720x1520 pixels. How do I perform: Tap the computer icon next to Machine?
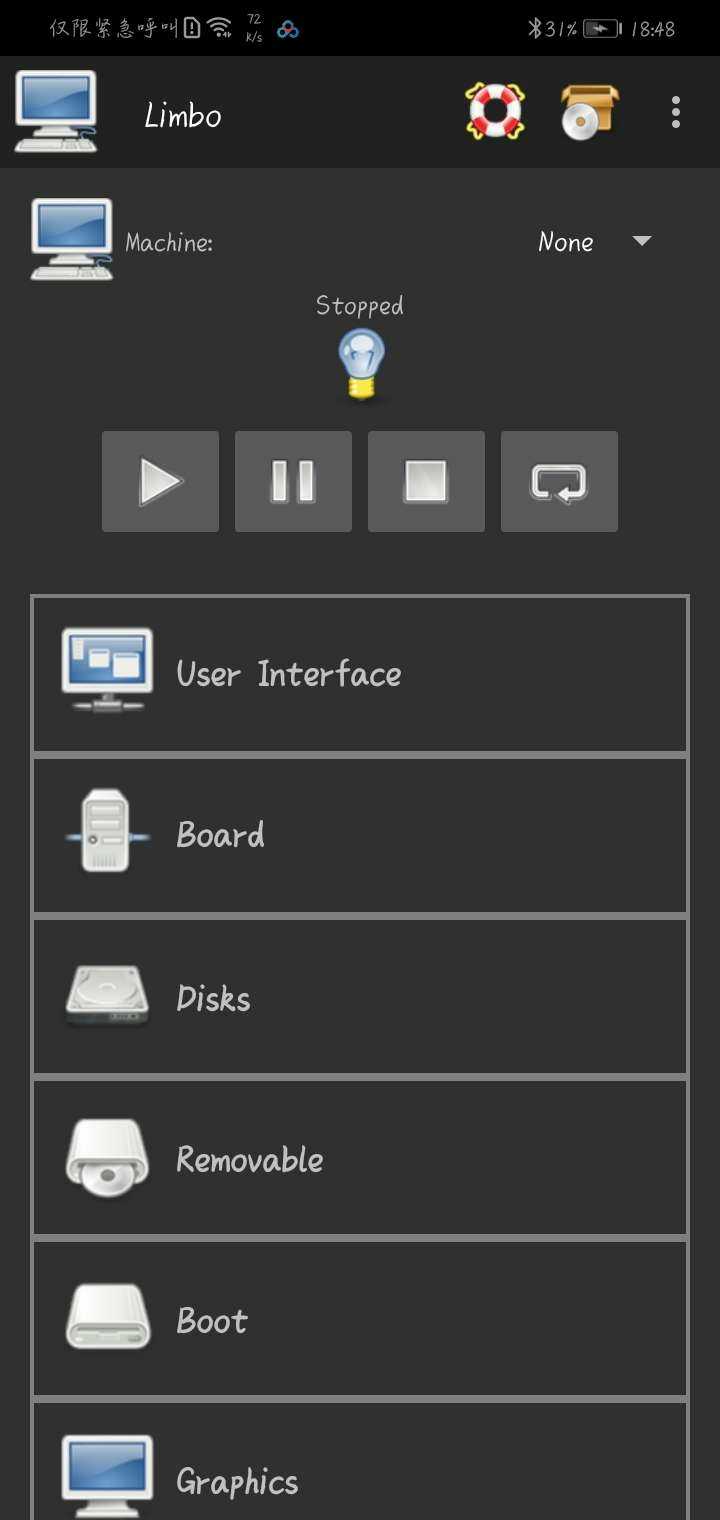coord(71,239)
